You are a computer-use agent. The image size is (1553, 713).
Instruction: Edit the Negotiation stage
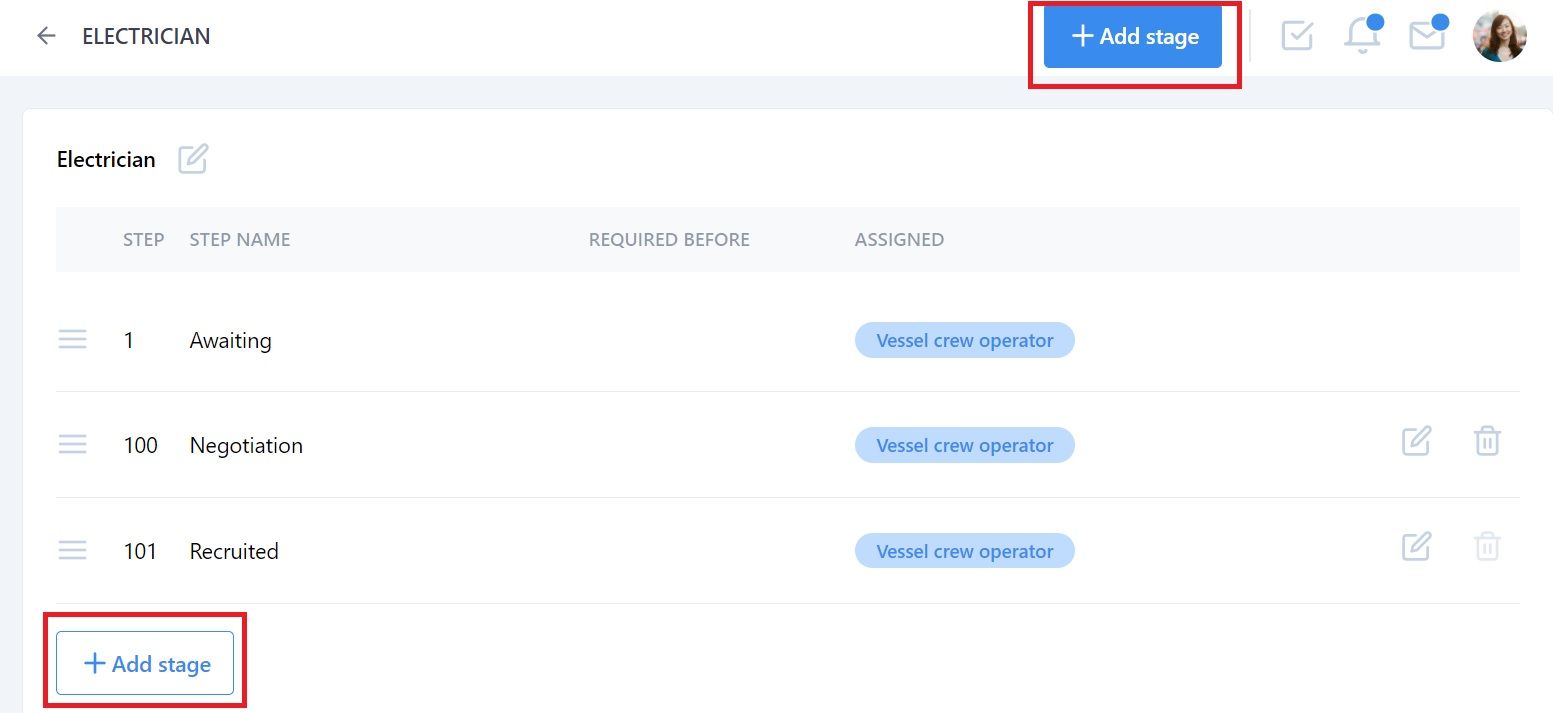pos(1416,441)
